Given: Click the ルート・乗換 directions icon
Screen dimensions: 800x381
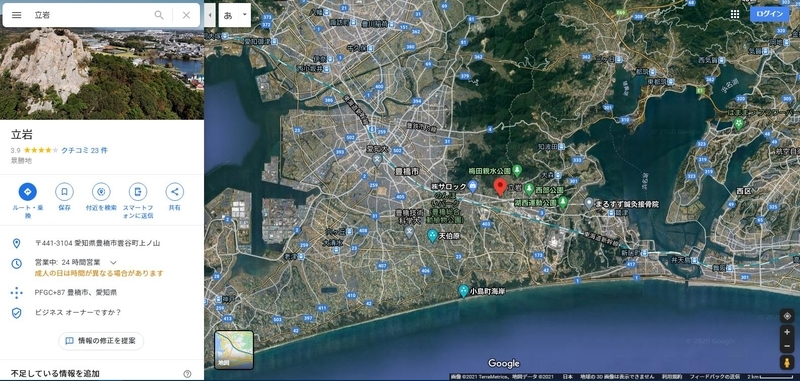Looking at the screenshot, I should pyautogui.click(x=28, y=192).
